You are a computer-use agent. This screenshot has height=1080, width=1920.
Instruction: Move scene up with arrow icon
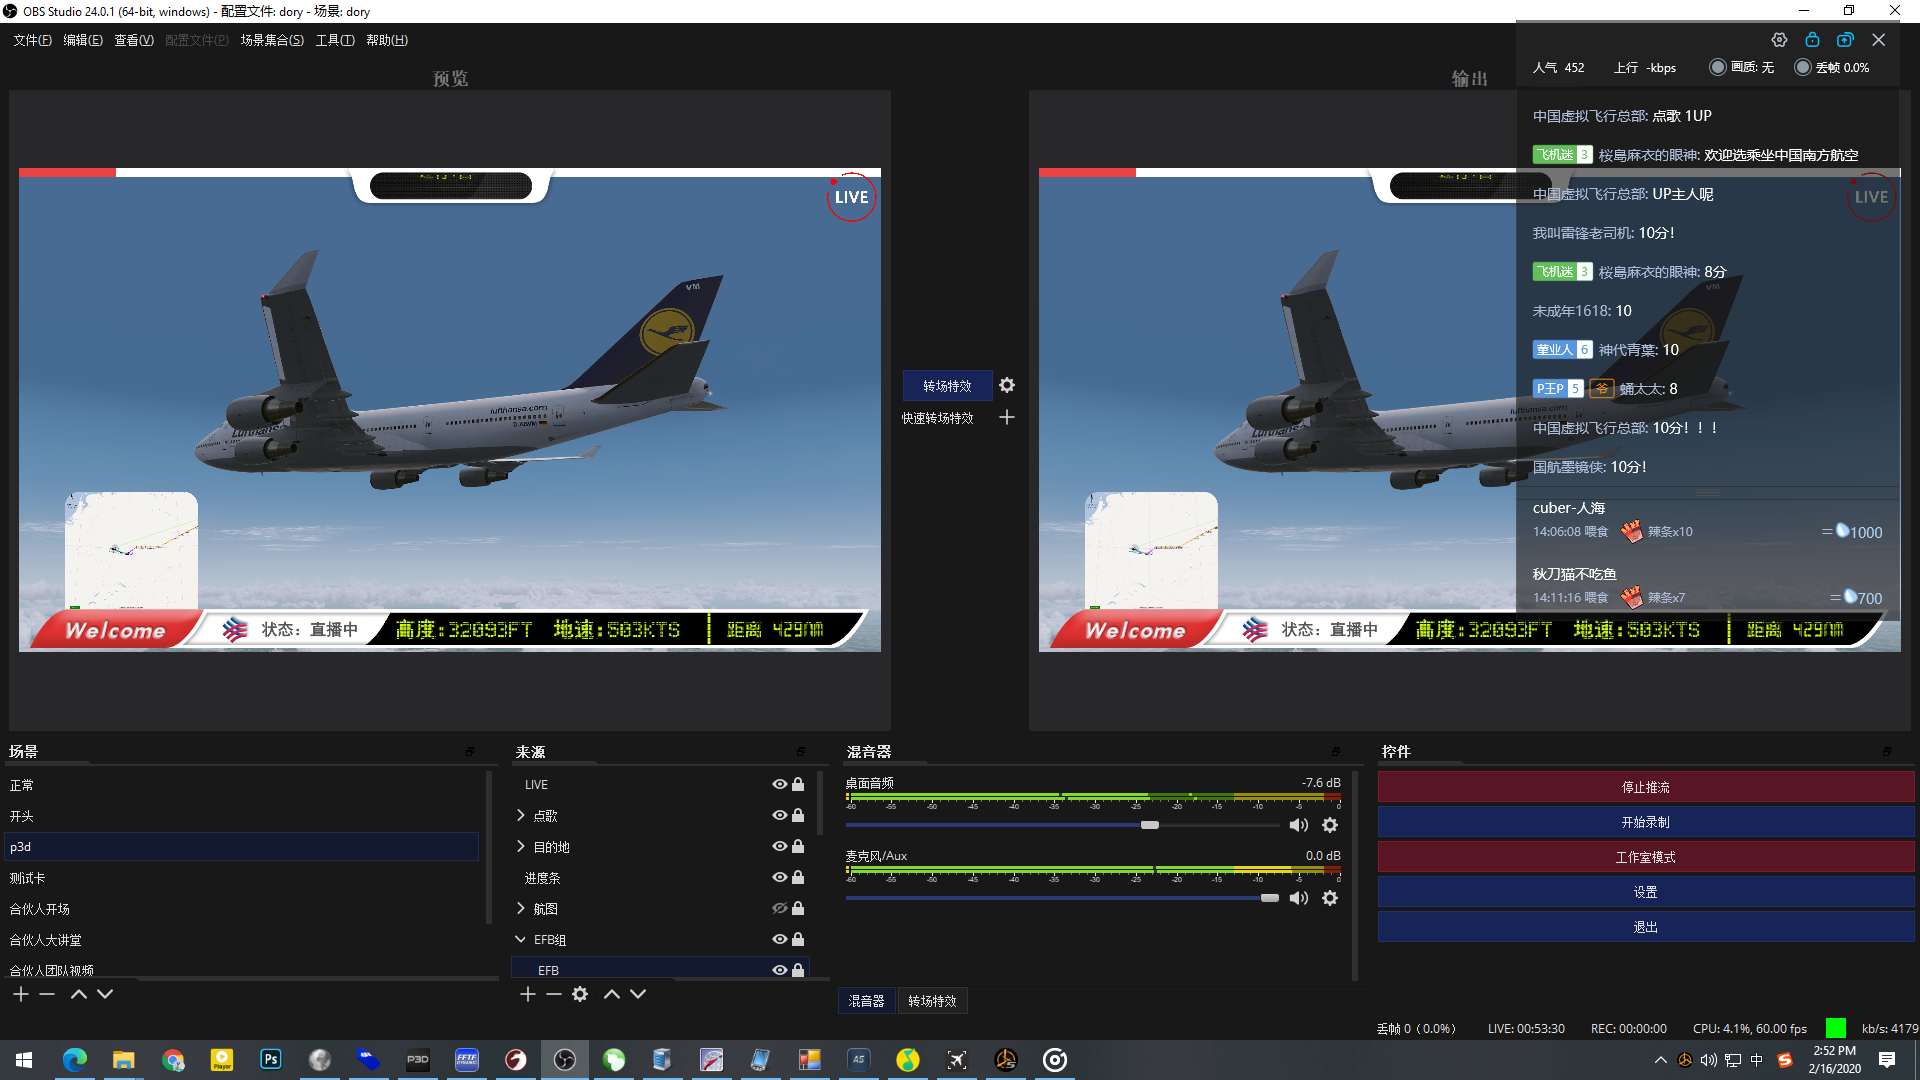[x=79, y=994]
